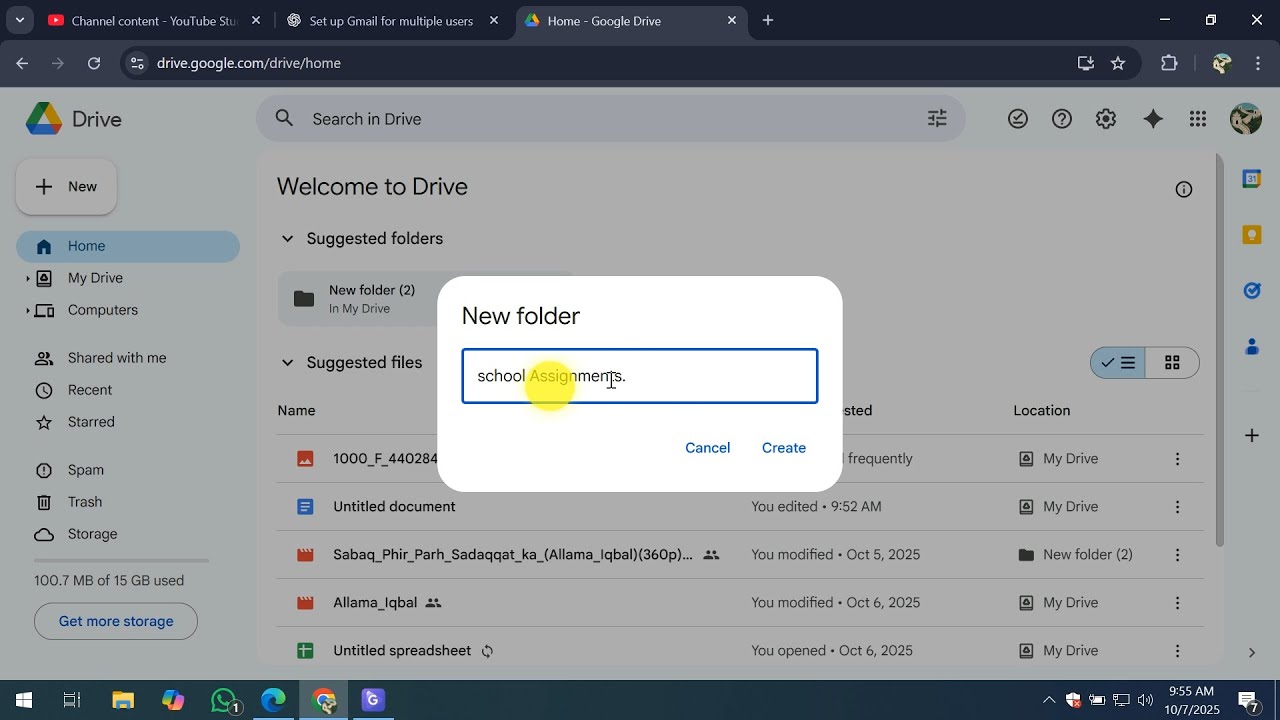Screen dimensions: 1280x720
Task: Open the Google apps grid
Action: tap(1198, 119)
